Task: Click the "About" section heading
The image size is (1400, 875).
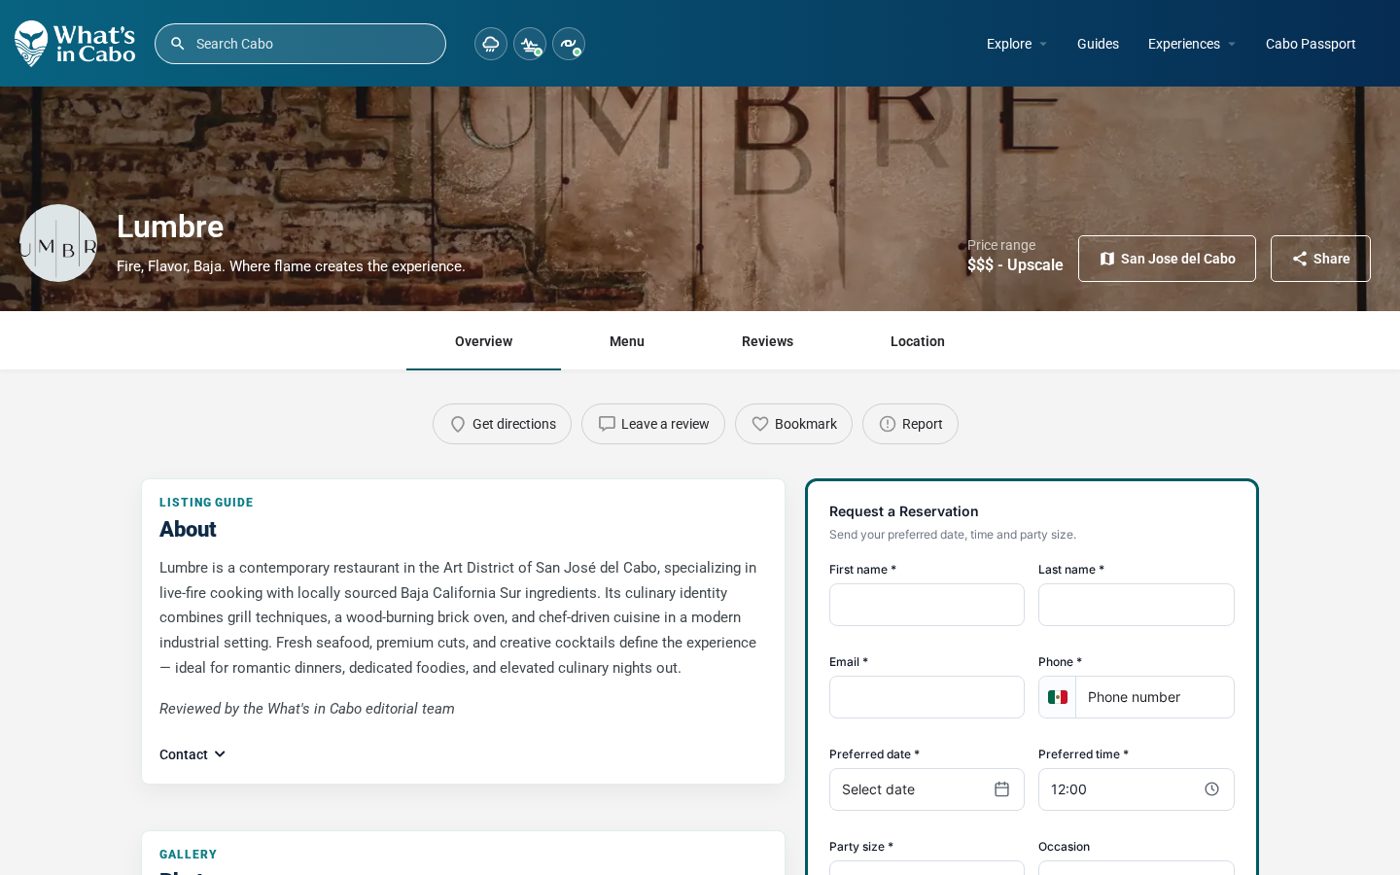Action: pos(188,529)
